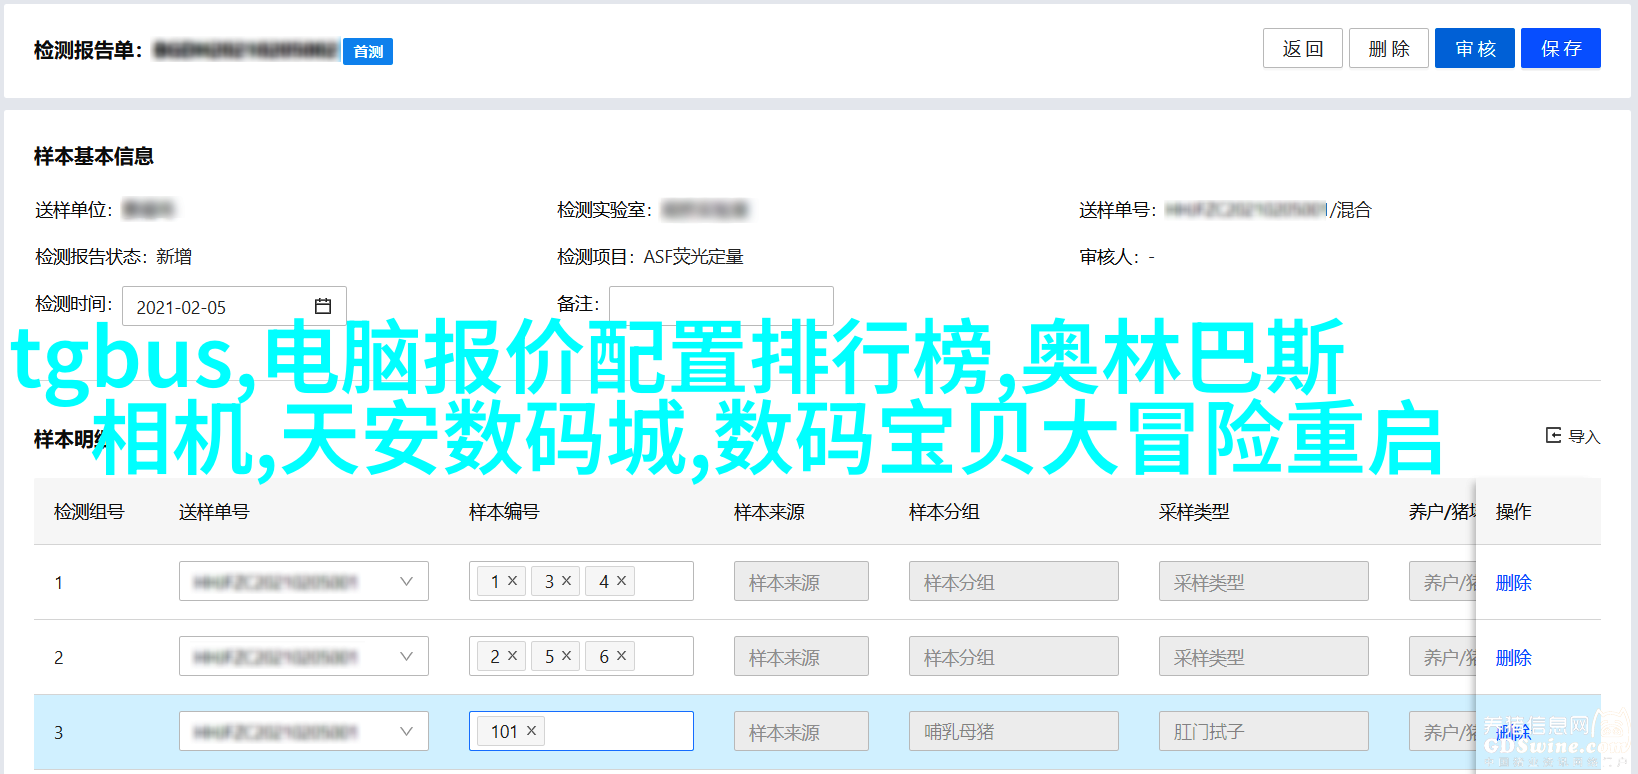Open the calendar icon in 检测时间 field
1638x774 pixels.
pyautogui.click(x=323, y=306)
